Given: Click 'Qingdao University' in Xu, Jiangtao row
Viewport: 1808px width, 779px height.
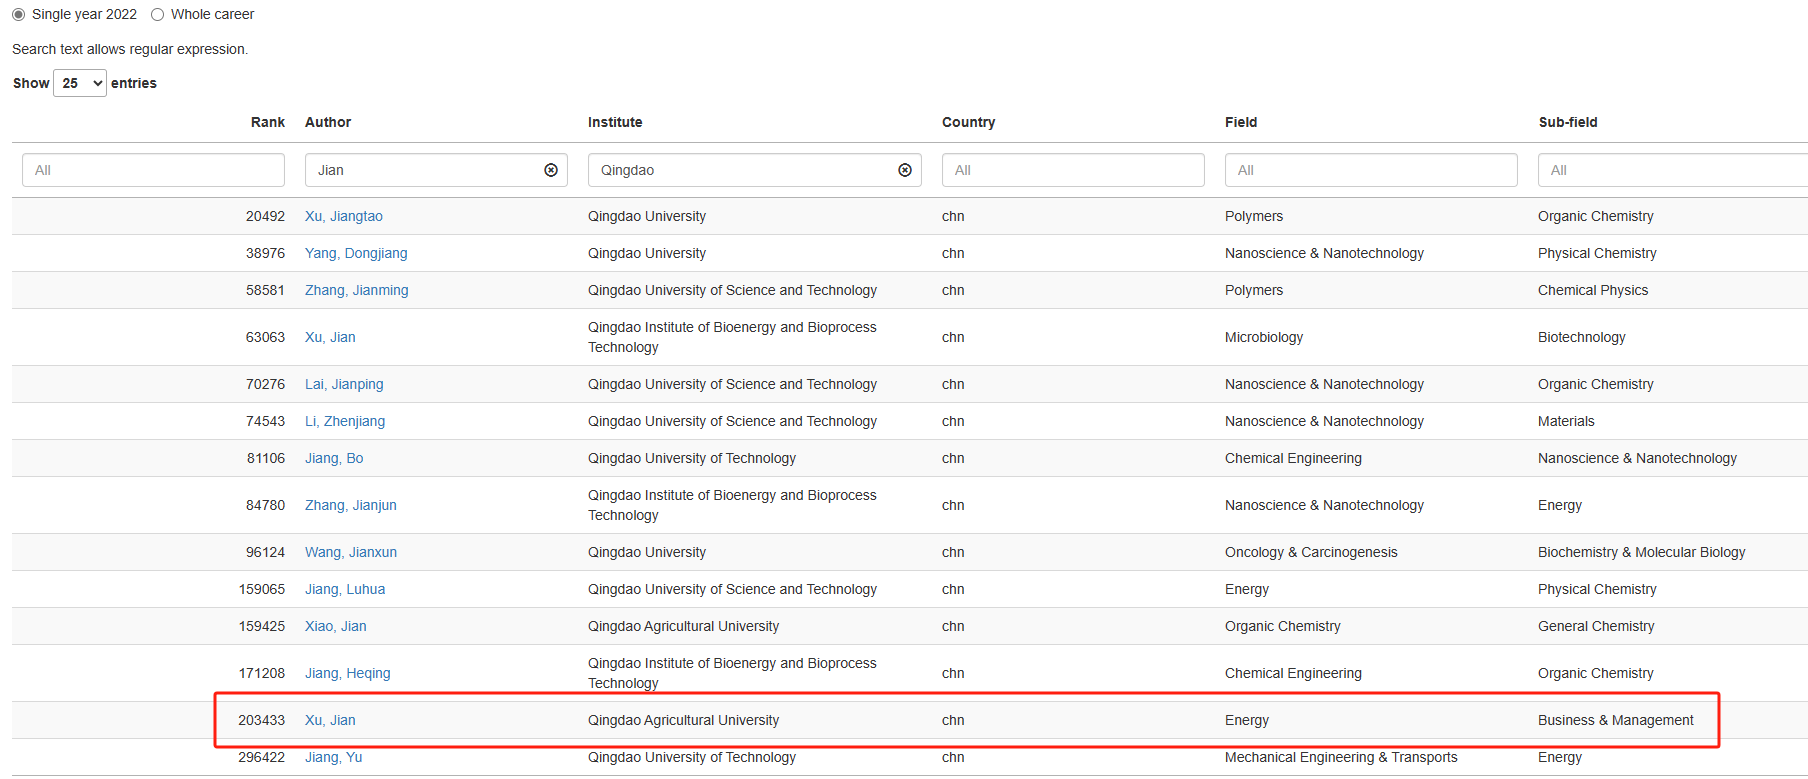Looking at the screenshot, I should click(647, 216).
